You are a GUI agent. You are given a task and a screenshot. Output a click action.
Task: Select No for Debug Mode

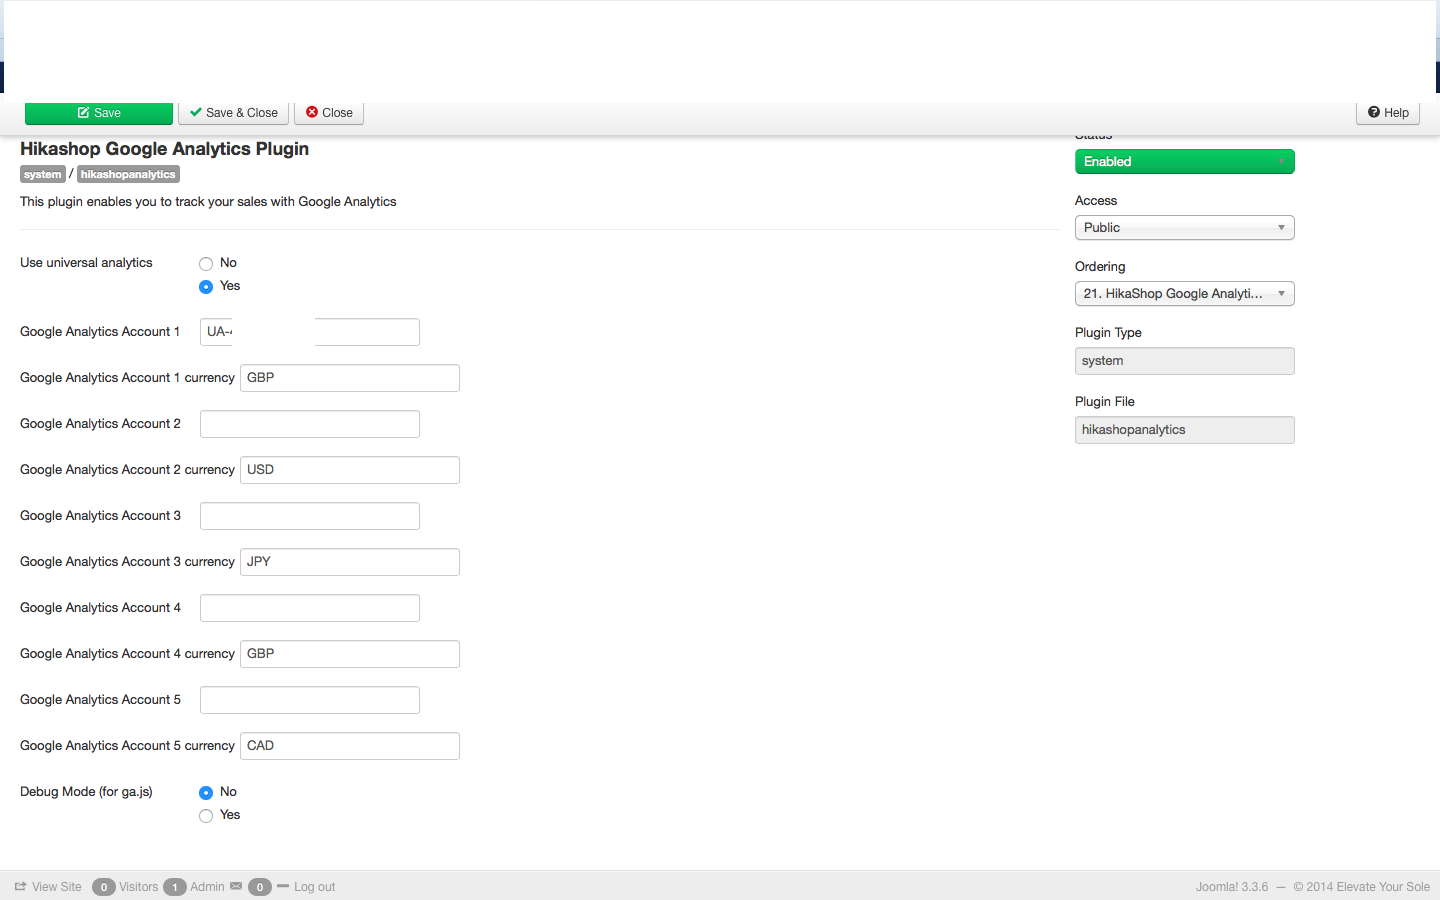click(x=206, y=793)
